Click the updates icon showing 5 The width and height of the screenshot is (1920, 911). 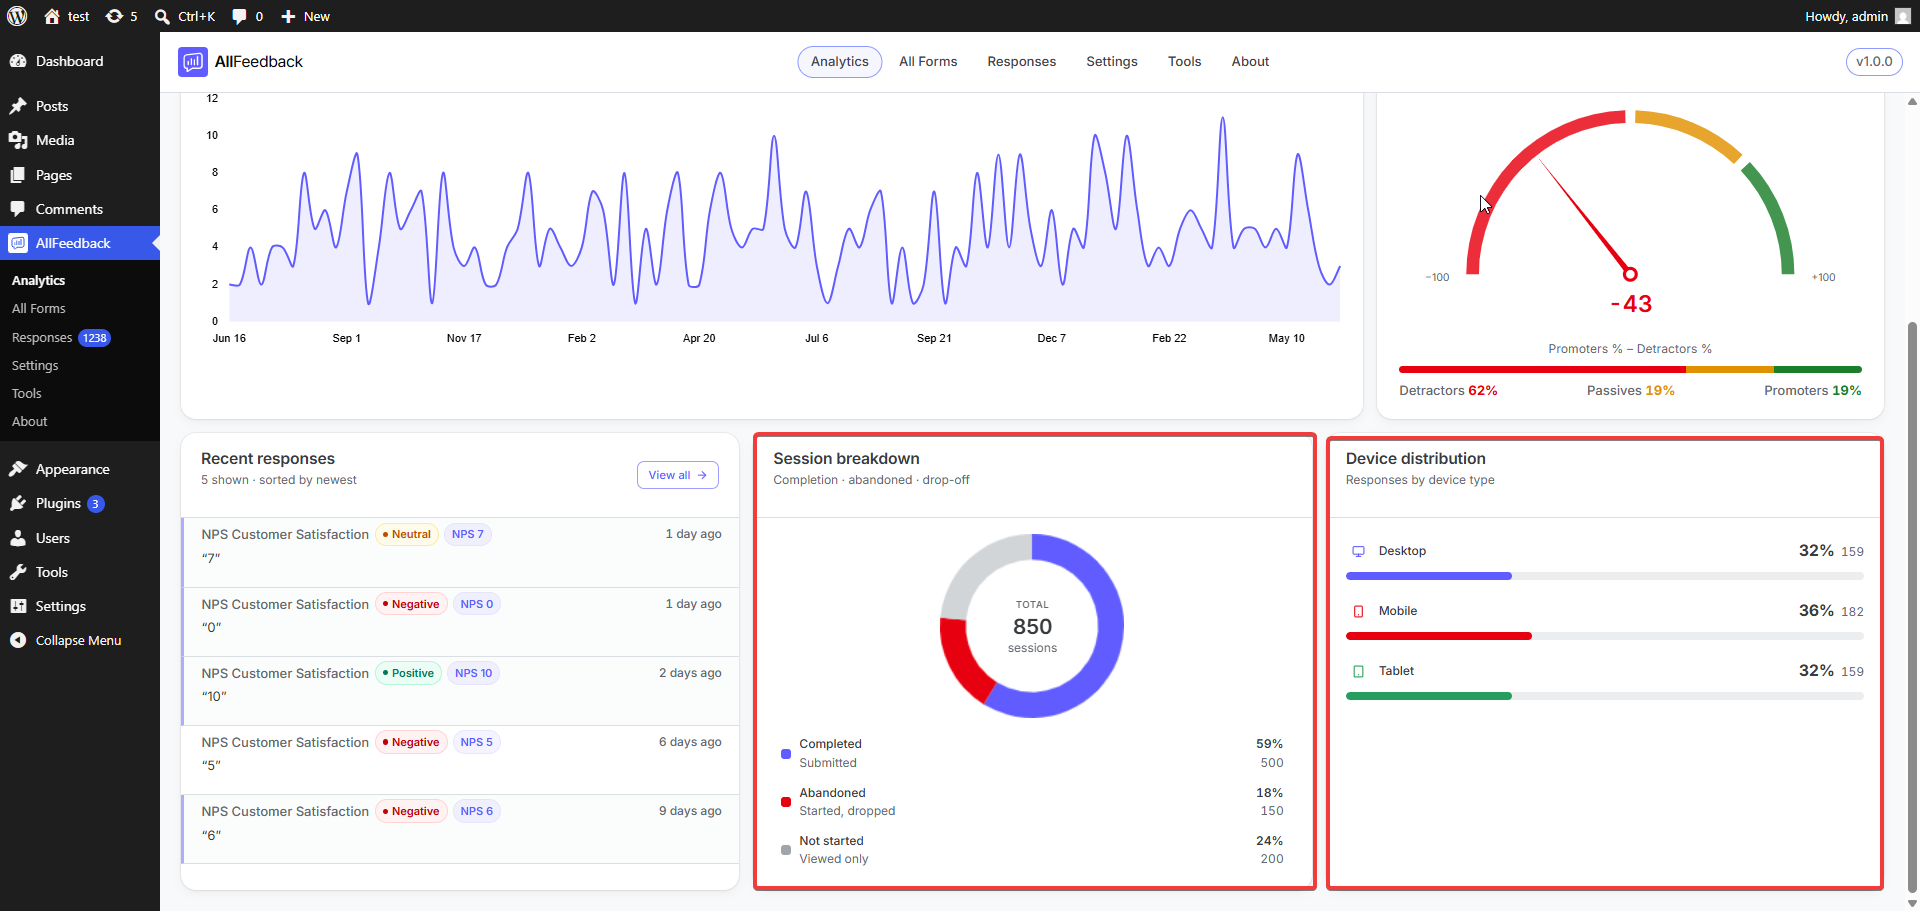click(114, 16)
